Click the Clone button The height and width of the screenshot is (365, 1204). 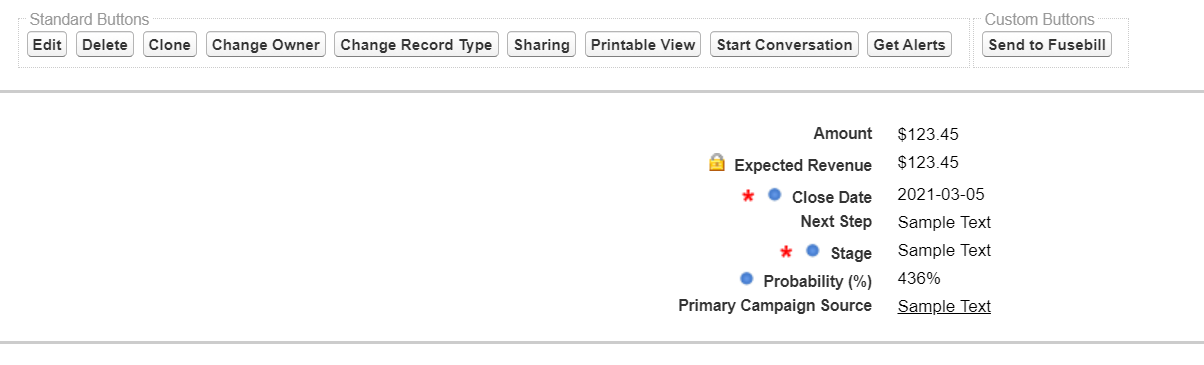(x=170, y=45)
